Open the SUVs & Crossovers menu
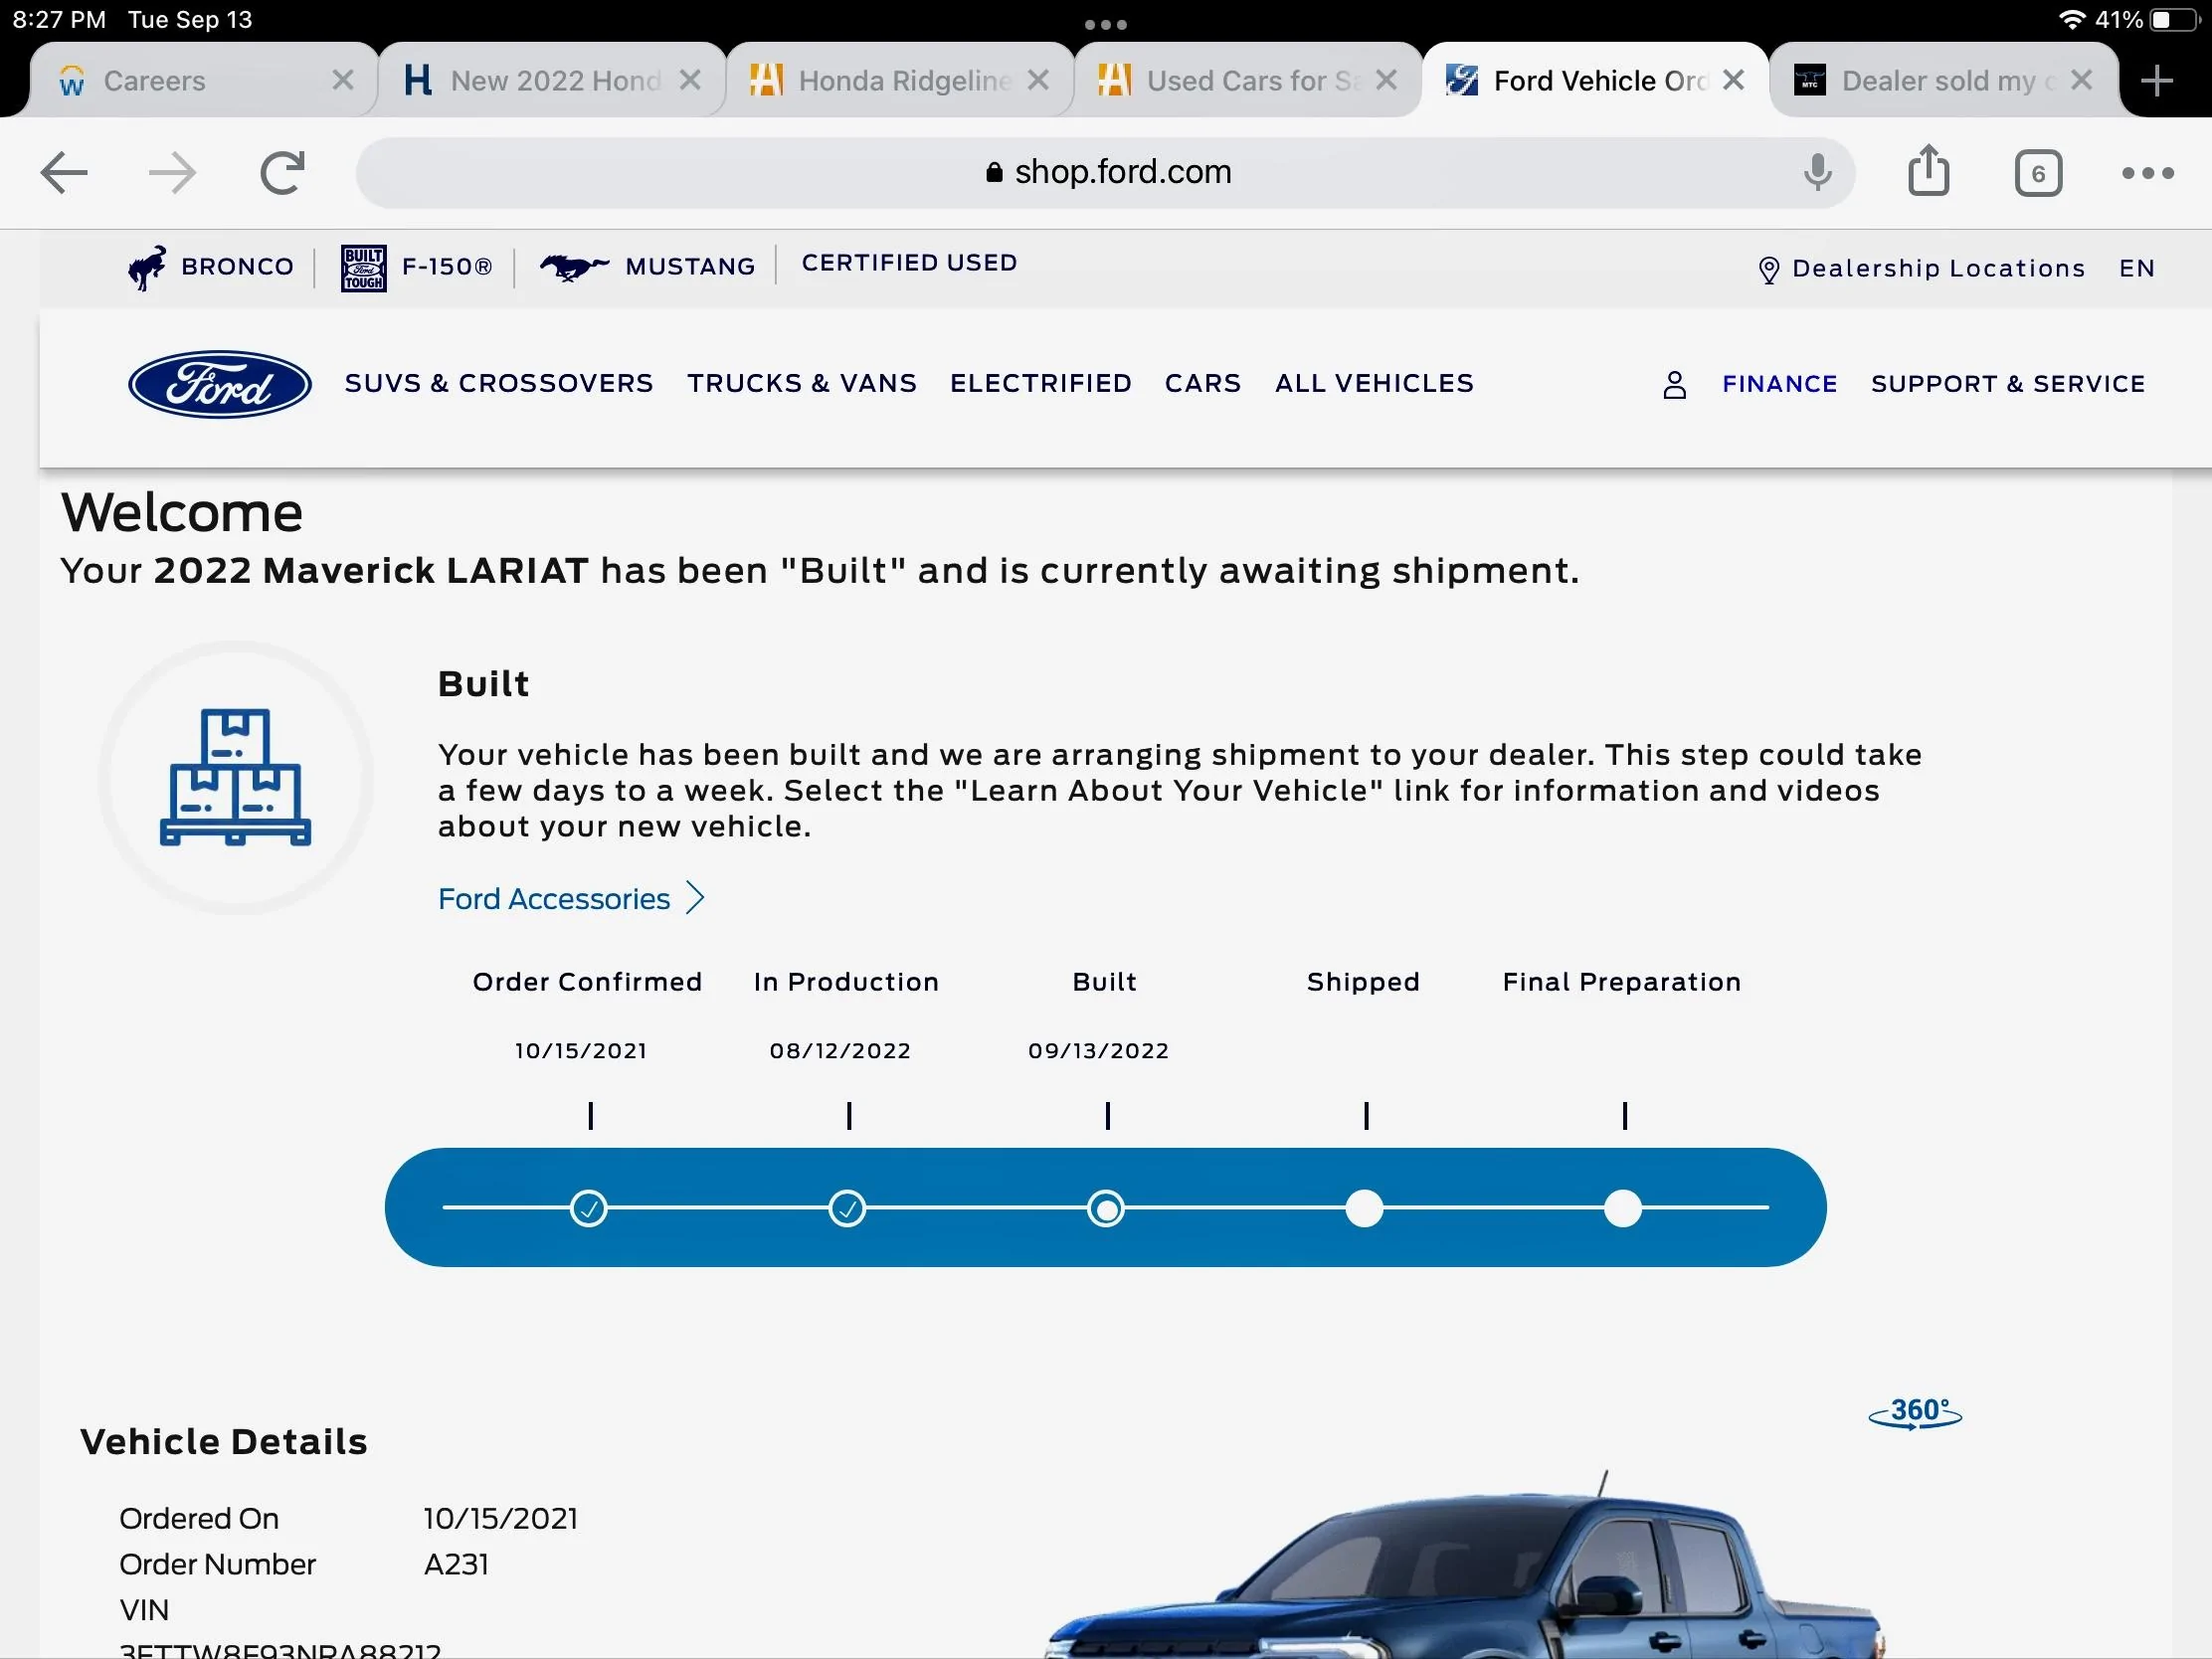Screen dimensions: 2212x1659 pyautogui.click(x=499, y=384)
